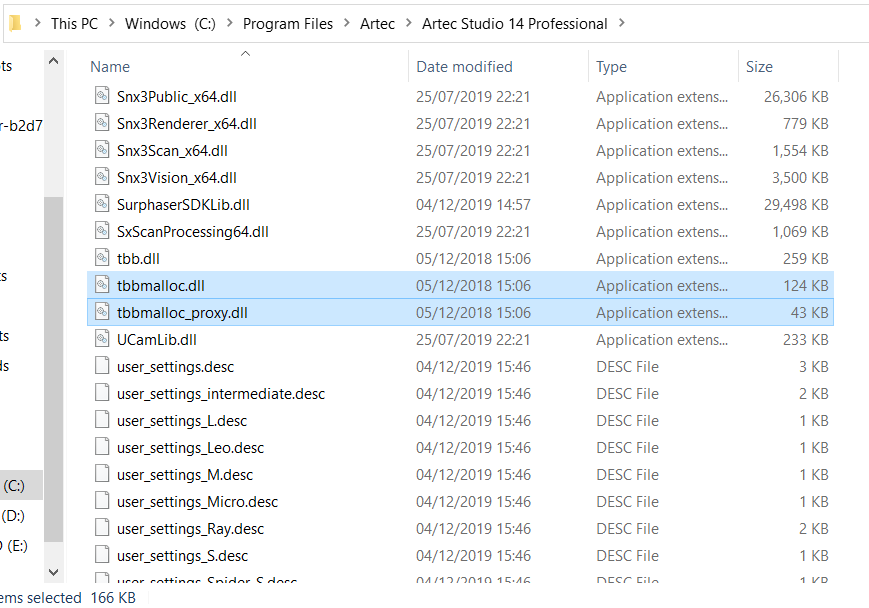869x608 pixels.
Task: Click navigation pane scroll down arrow
Action: (x=54, y=572)
